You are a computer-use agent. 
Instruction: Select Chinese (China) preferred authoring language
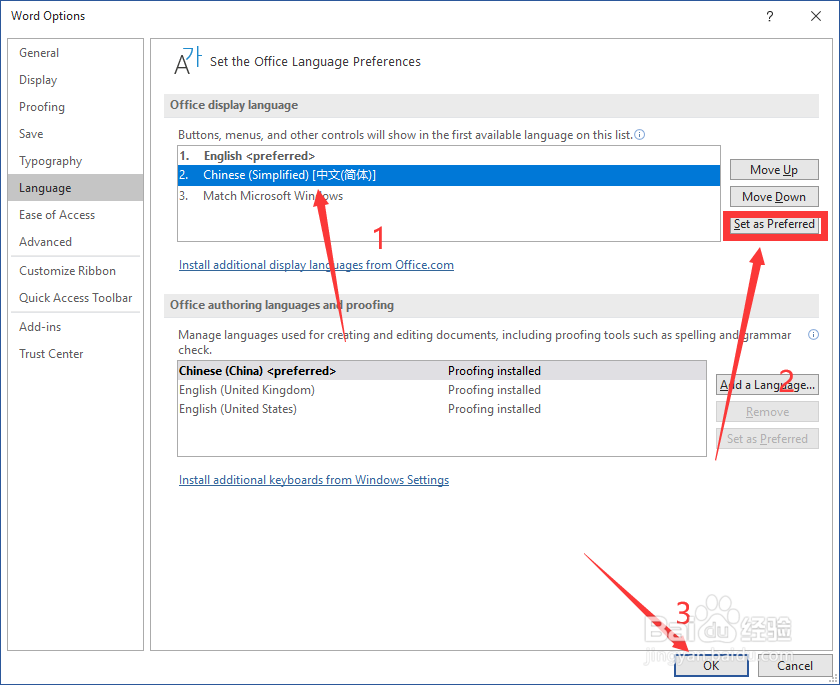[x=441, y=371]
